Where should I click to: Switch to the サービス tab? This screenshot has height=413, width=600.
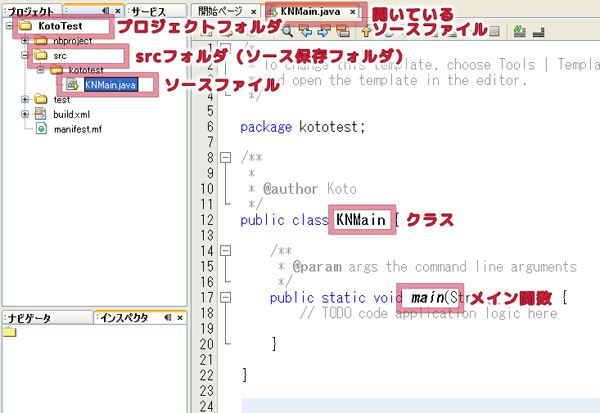148,11
